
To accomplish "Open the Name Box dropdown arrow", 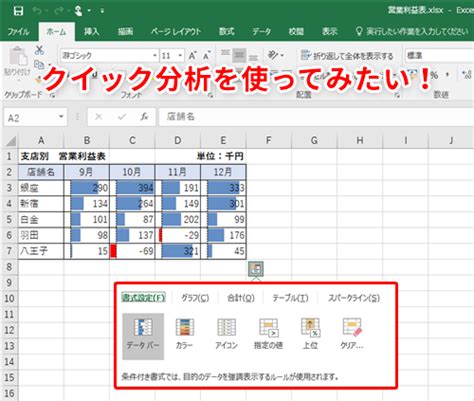I will [x=61, y=117].
